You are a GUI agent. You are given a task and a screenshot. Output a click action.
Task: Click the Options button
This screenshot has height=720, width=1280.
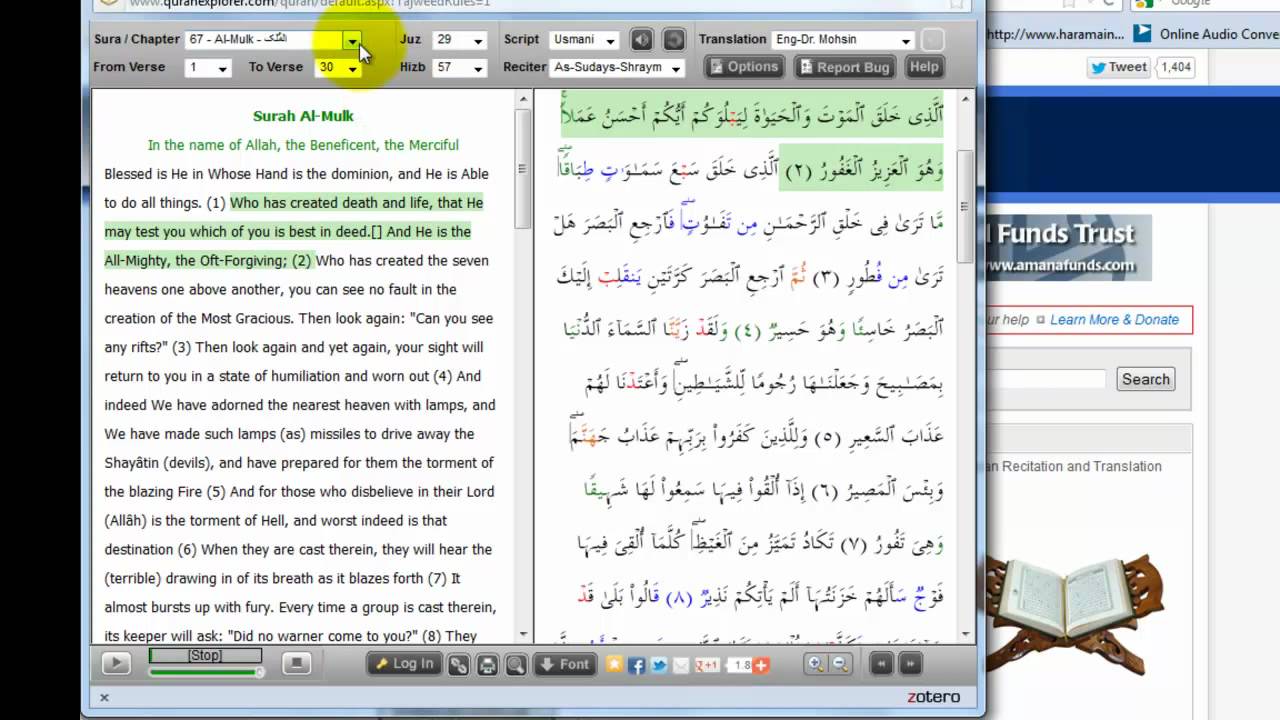[x=744, y=67]
